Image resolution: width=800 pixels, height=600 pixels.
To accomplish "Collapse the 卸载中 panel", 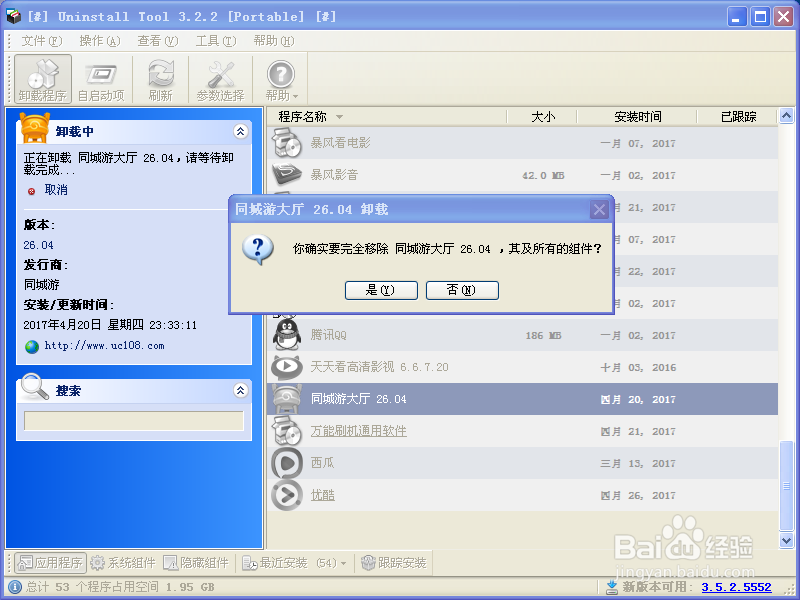I will [x=240, y=132].
